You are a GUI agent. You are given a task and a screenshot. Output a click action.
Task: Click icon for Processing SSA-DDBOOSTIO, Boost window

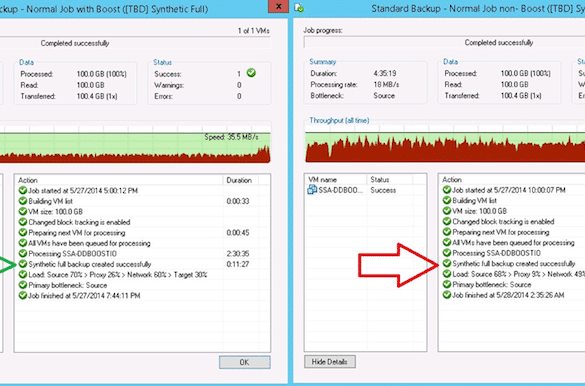coord(23,253)
